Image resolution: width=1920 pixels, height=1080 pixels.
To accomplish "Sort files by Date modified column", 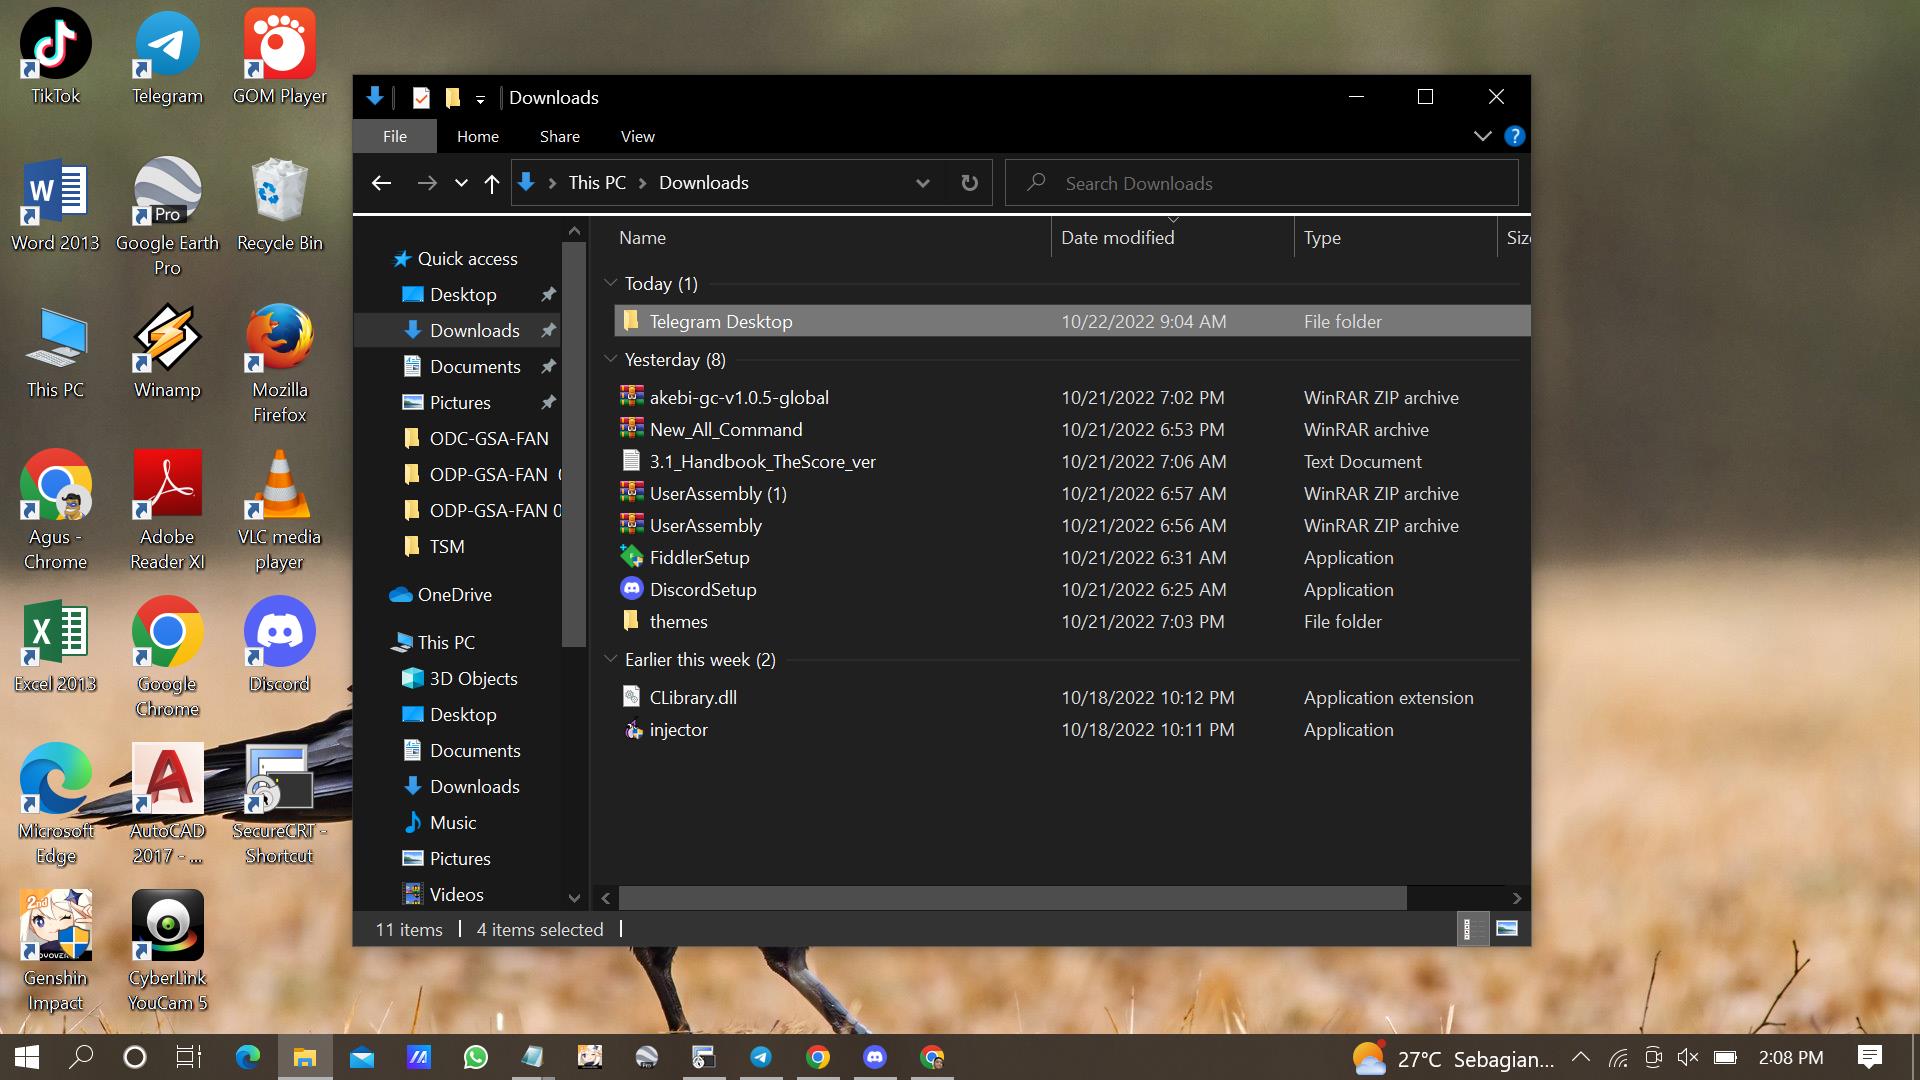I will pos(1117,238).
